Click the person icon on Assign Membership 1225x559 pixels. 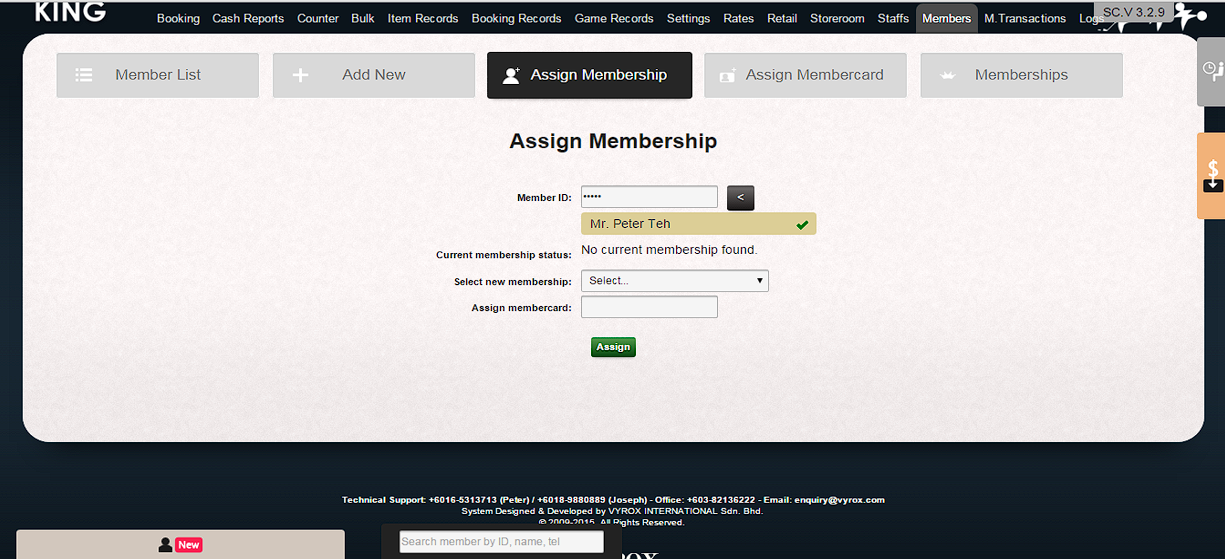coord(511,75)
